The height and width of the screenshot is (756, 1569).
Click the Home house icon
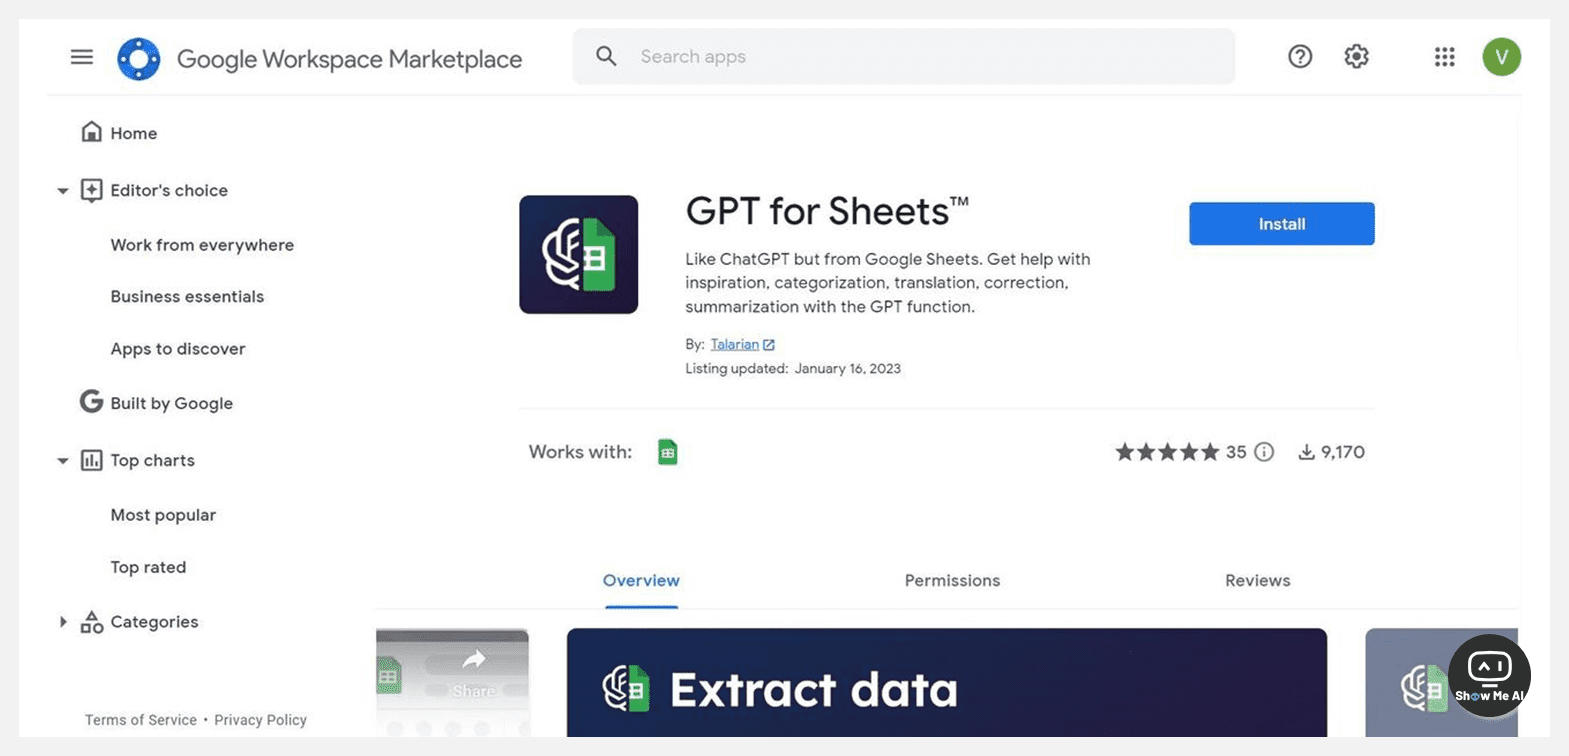tap(91, 132)
